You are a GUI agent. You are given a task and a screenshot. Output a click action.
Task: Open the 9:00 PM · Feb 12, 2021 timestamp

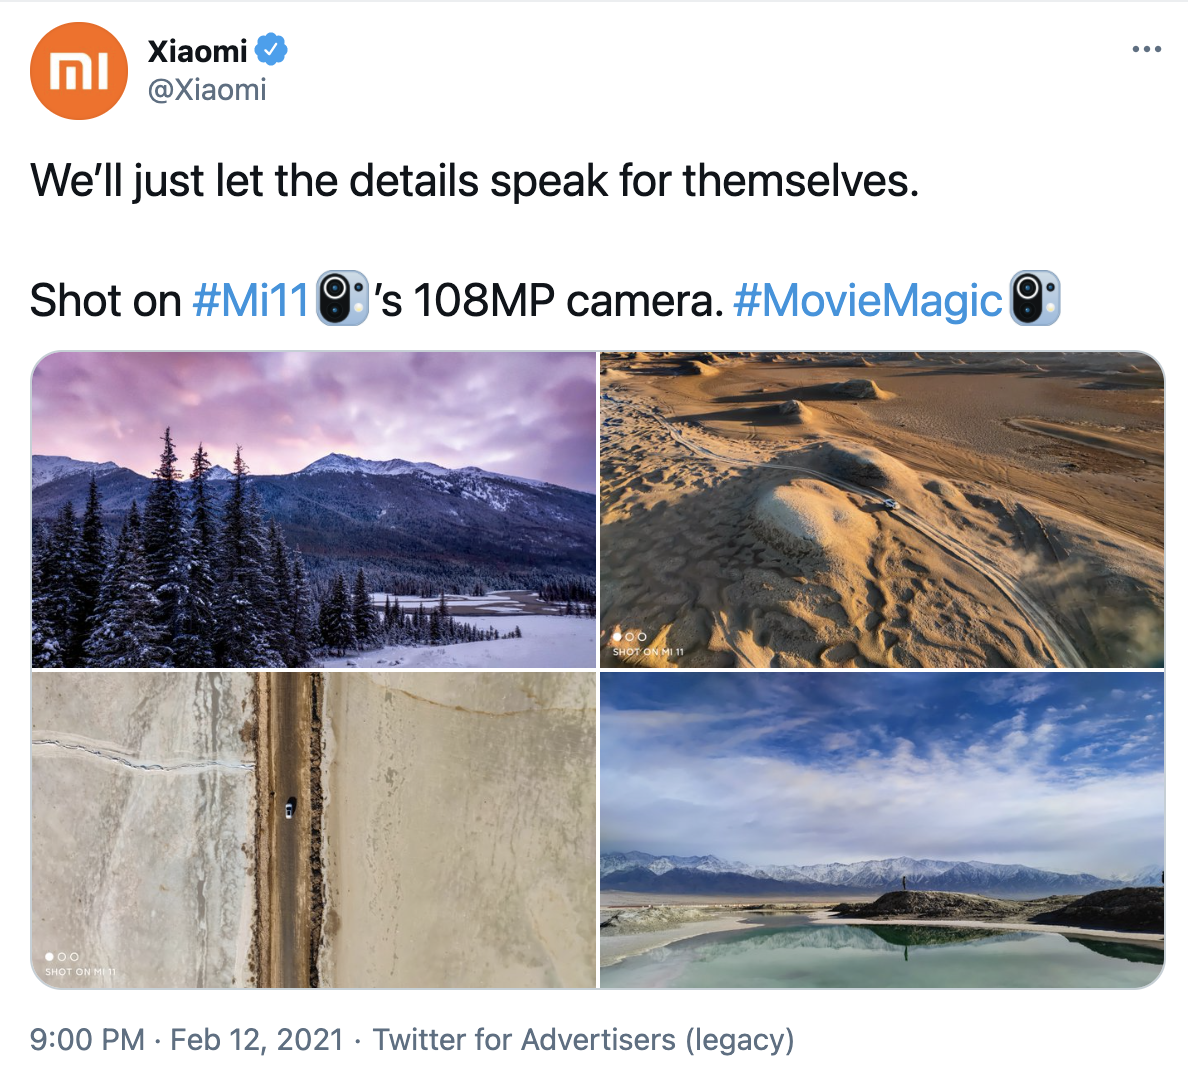[186, 1039]
